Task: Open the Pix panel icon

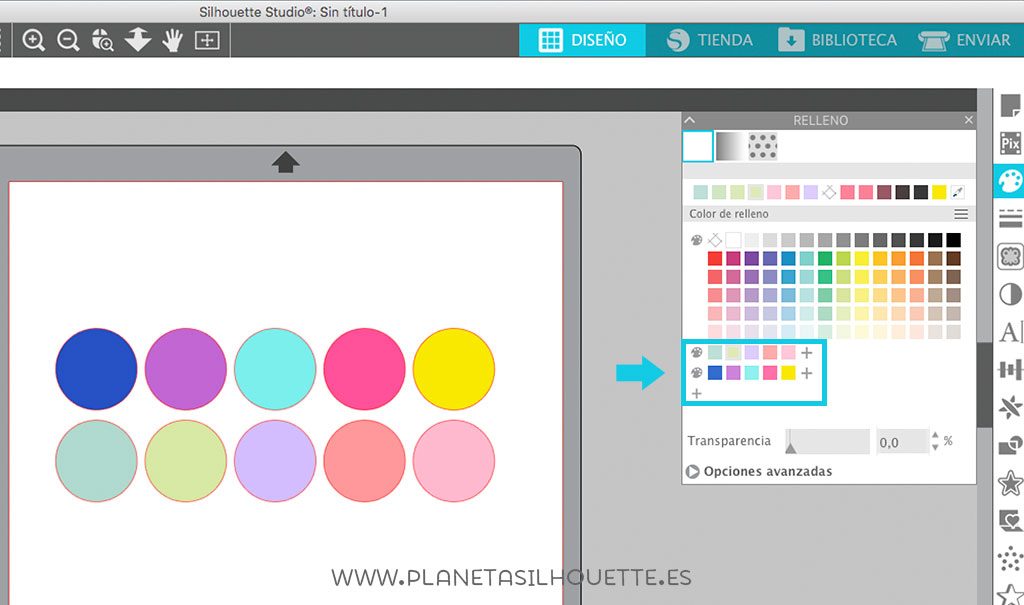Action: click(x=1010, y=143)
